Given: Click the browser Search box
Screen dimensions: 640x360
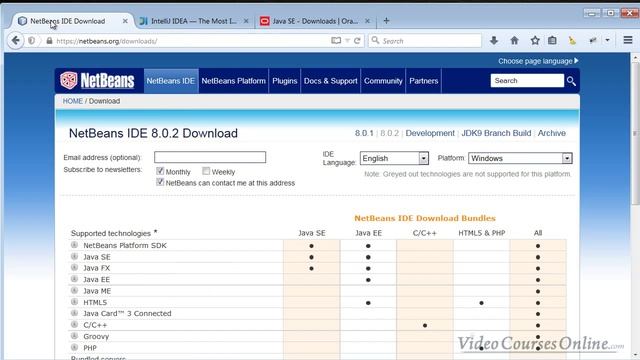Looking at the screenshot, I should click(425, 41).
